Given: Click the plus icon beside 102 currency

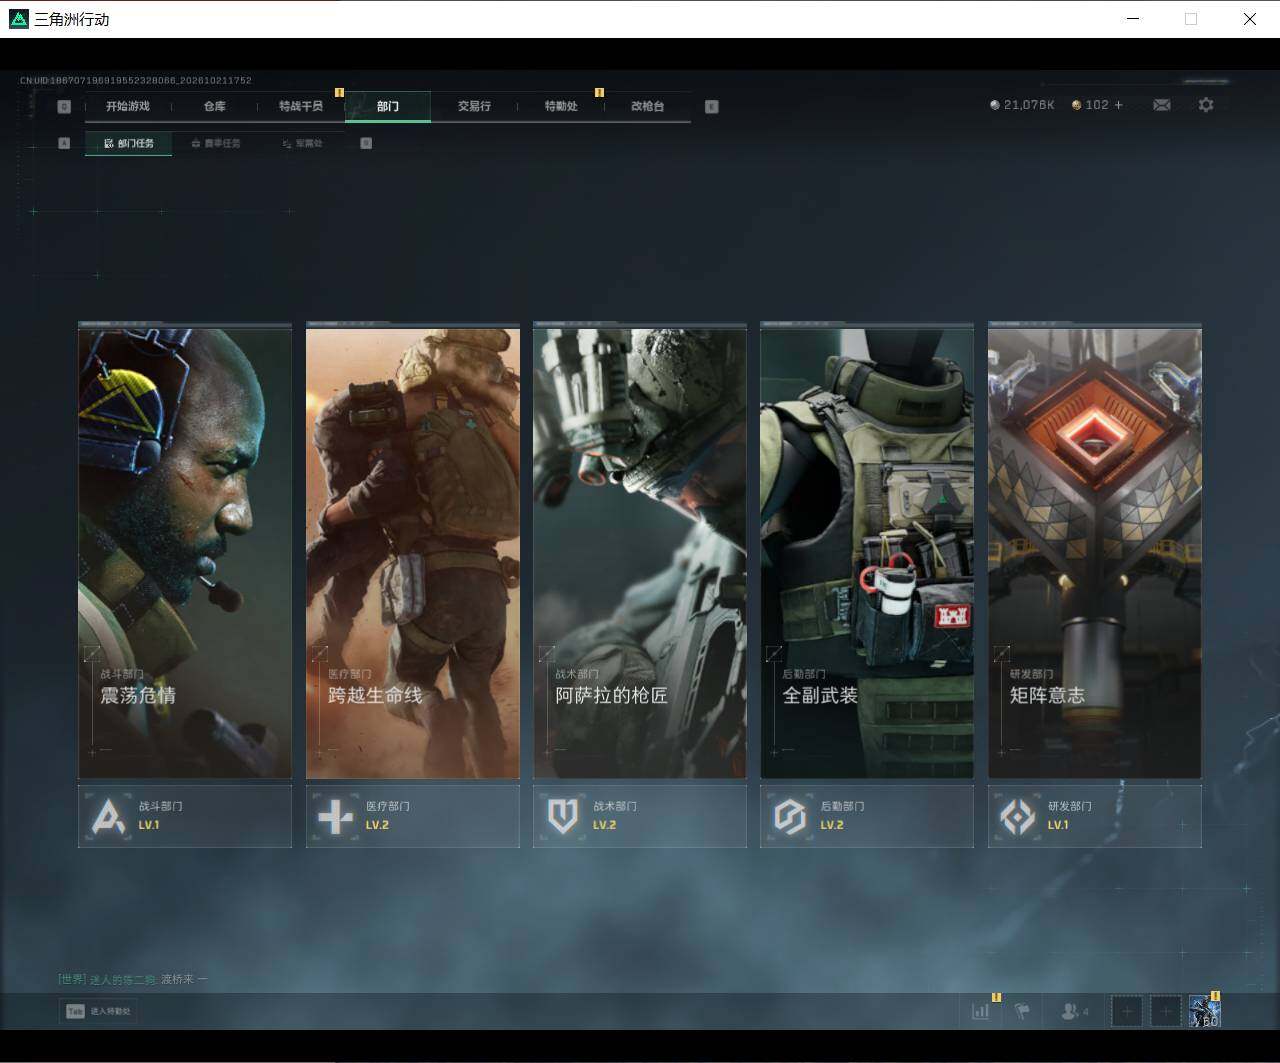Looking at the screenshot, I should 1118,105.
